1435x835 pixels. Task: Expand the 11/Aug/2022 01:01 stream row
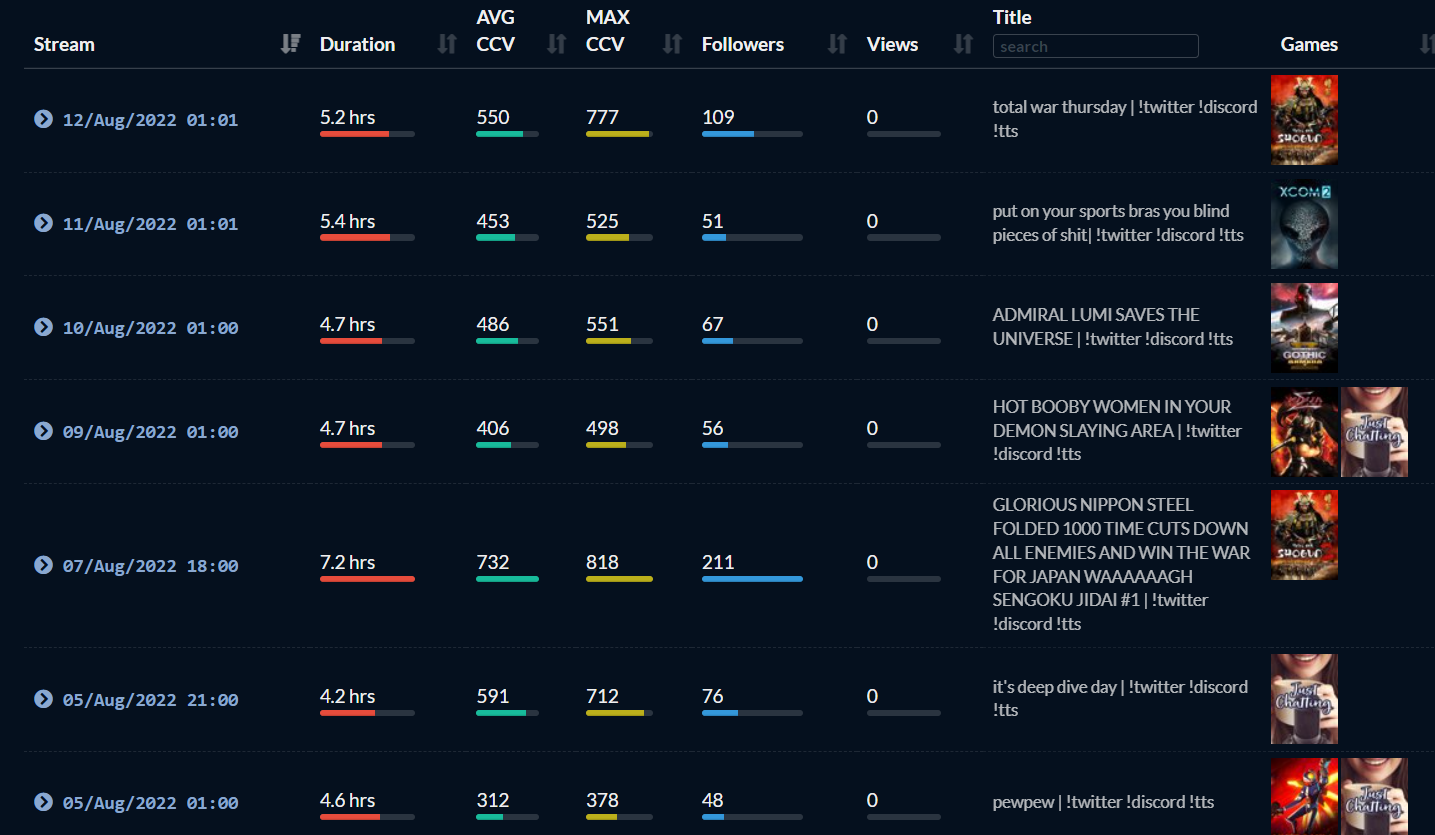pyautogui.click(x=43, y=223)
